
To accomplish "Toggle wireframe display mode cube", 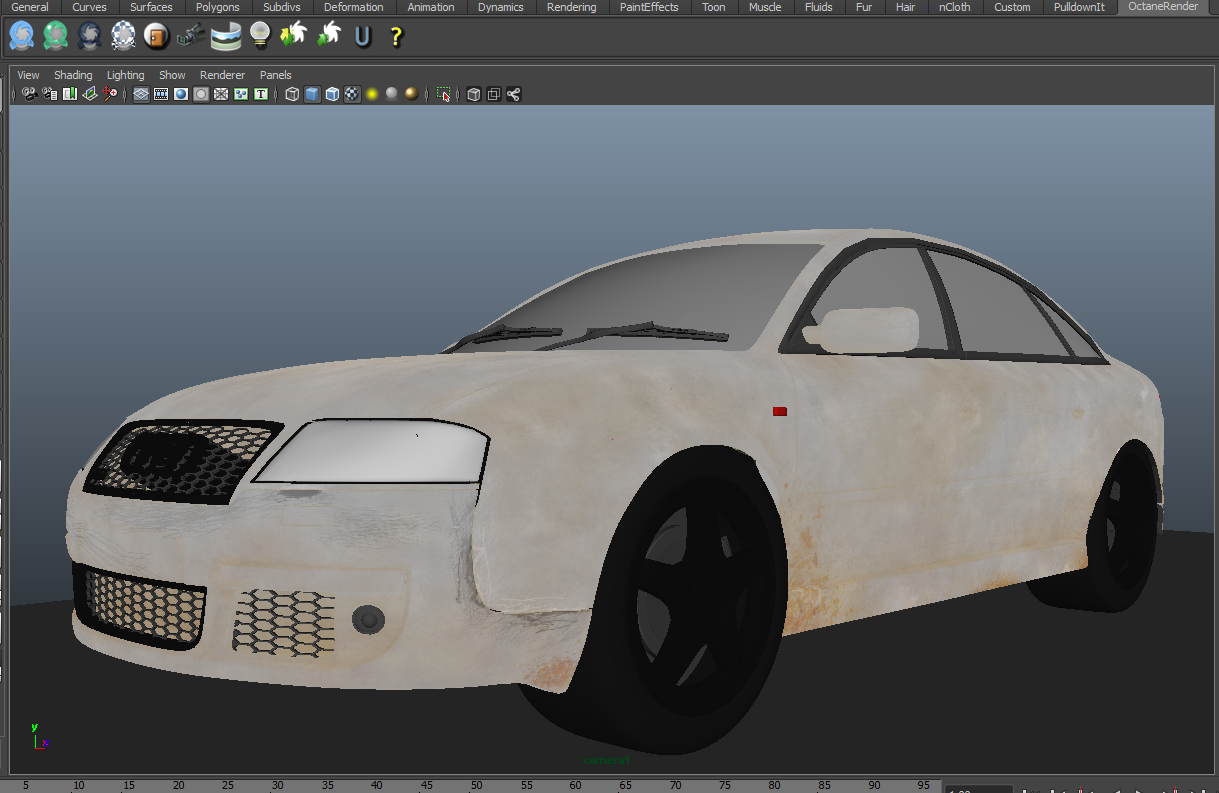I will (292, 94).
